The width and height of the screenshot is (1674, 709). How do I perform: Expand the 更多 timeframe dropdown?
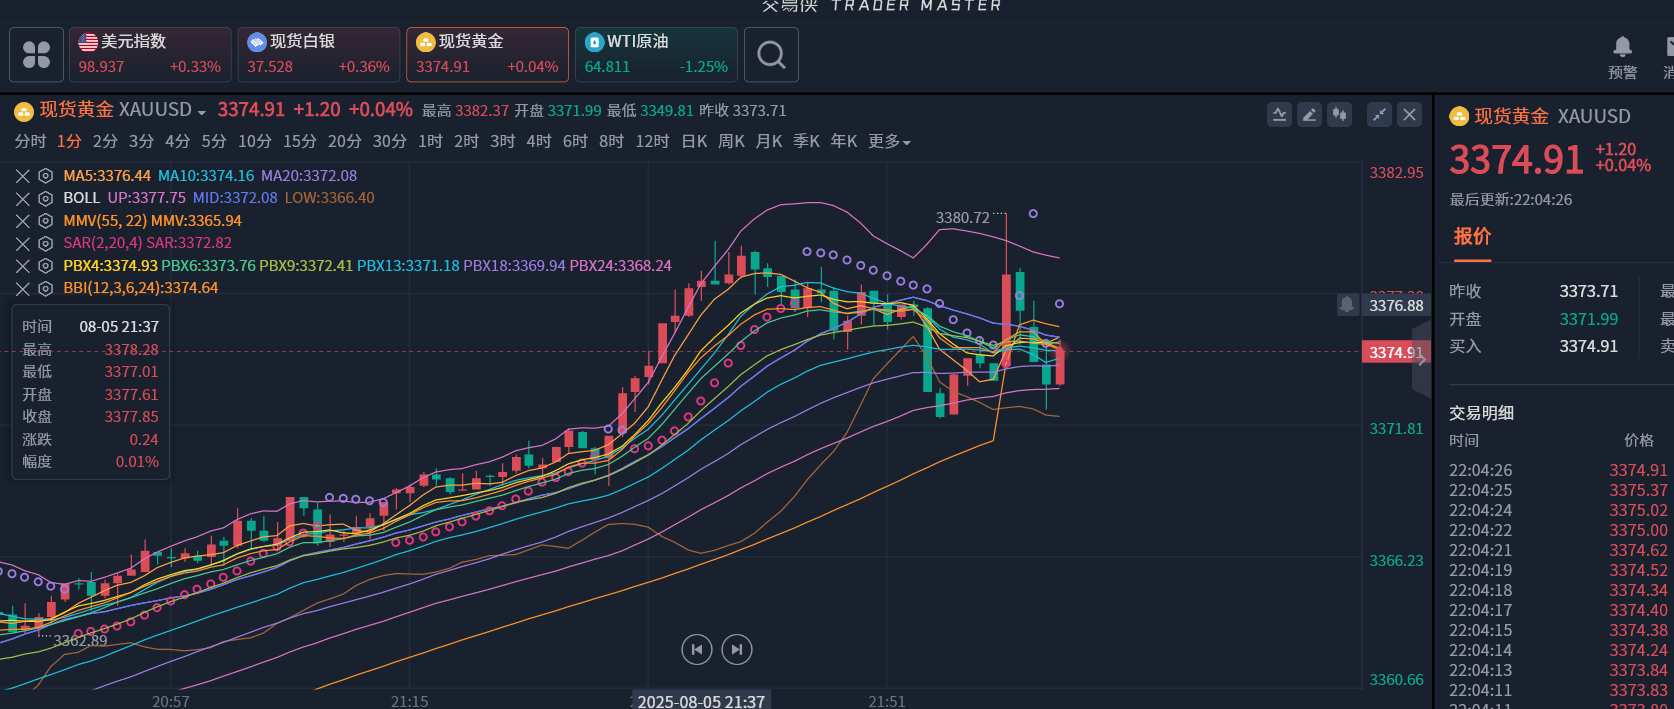coord(889,142)
